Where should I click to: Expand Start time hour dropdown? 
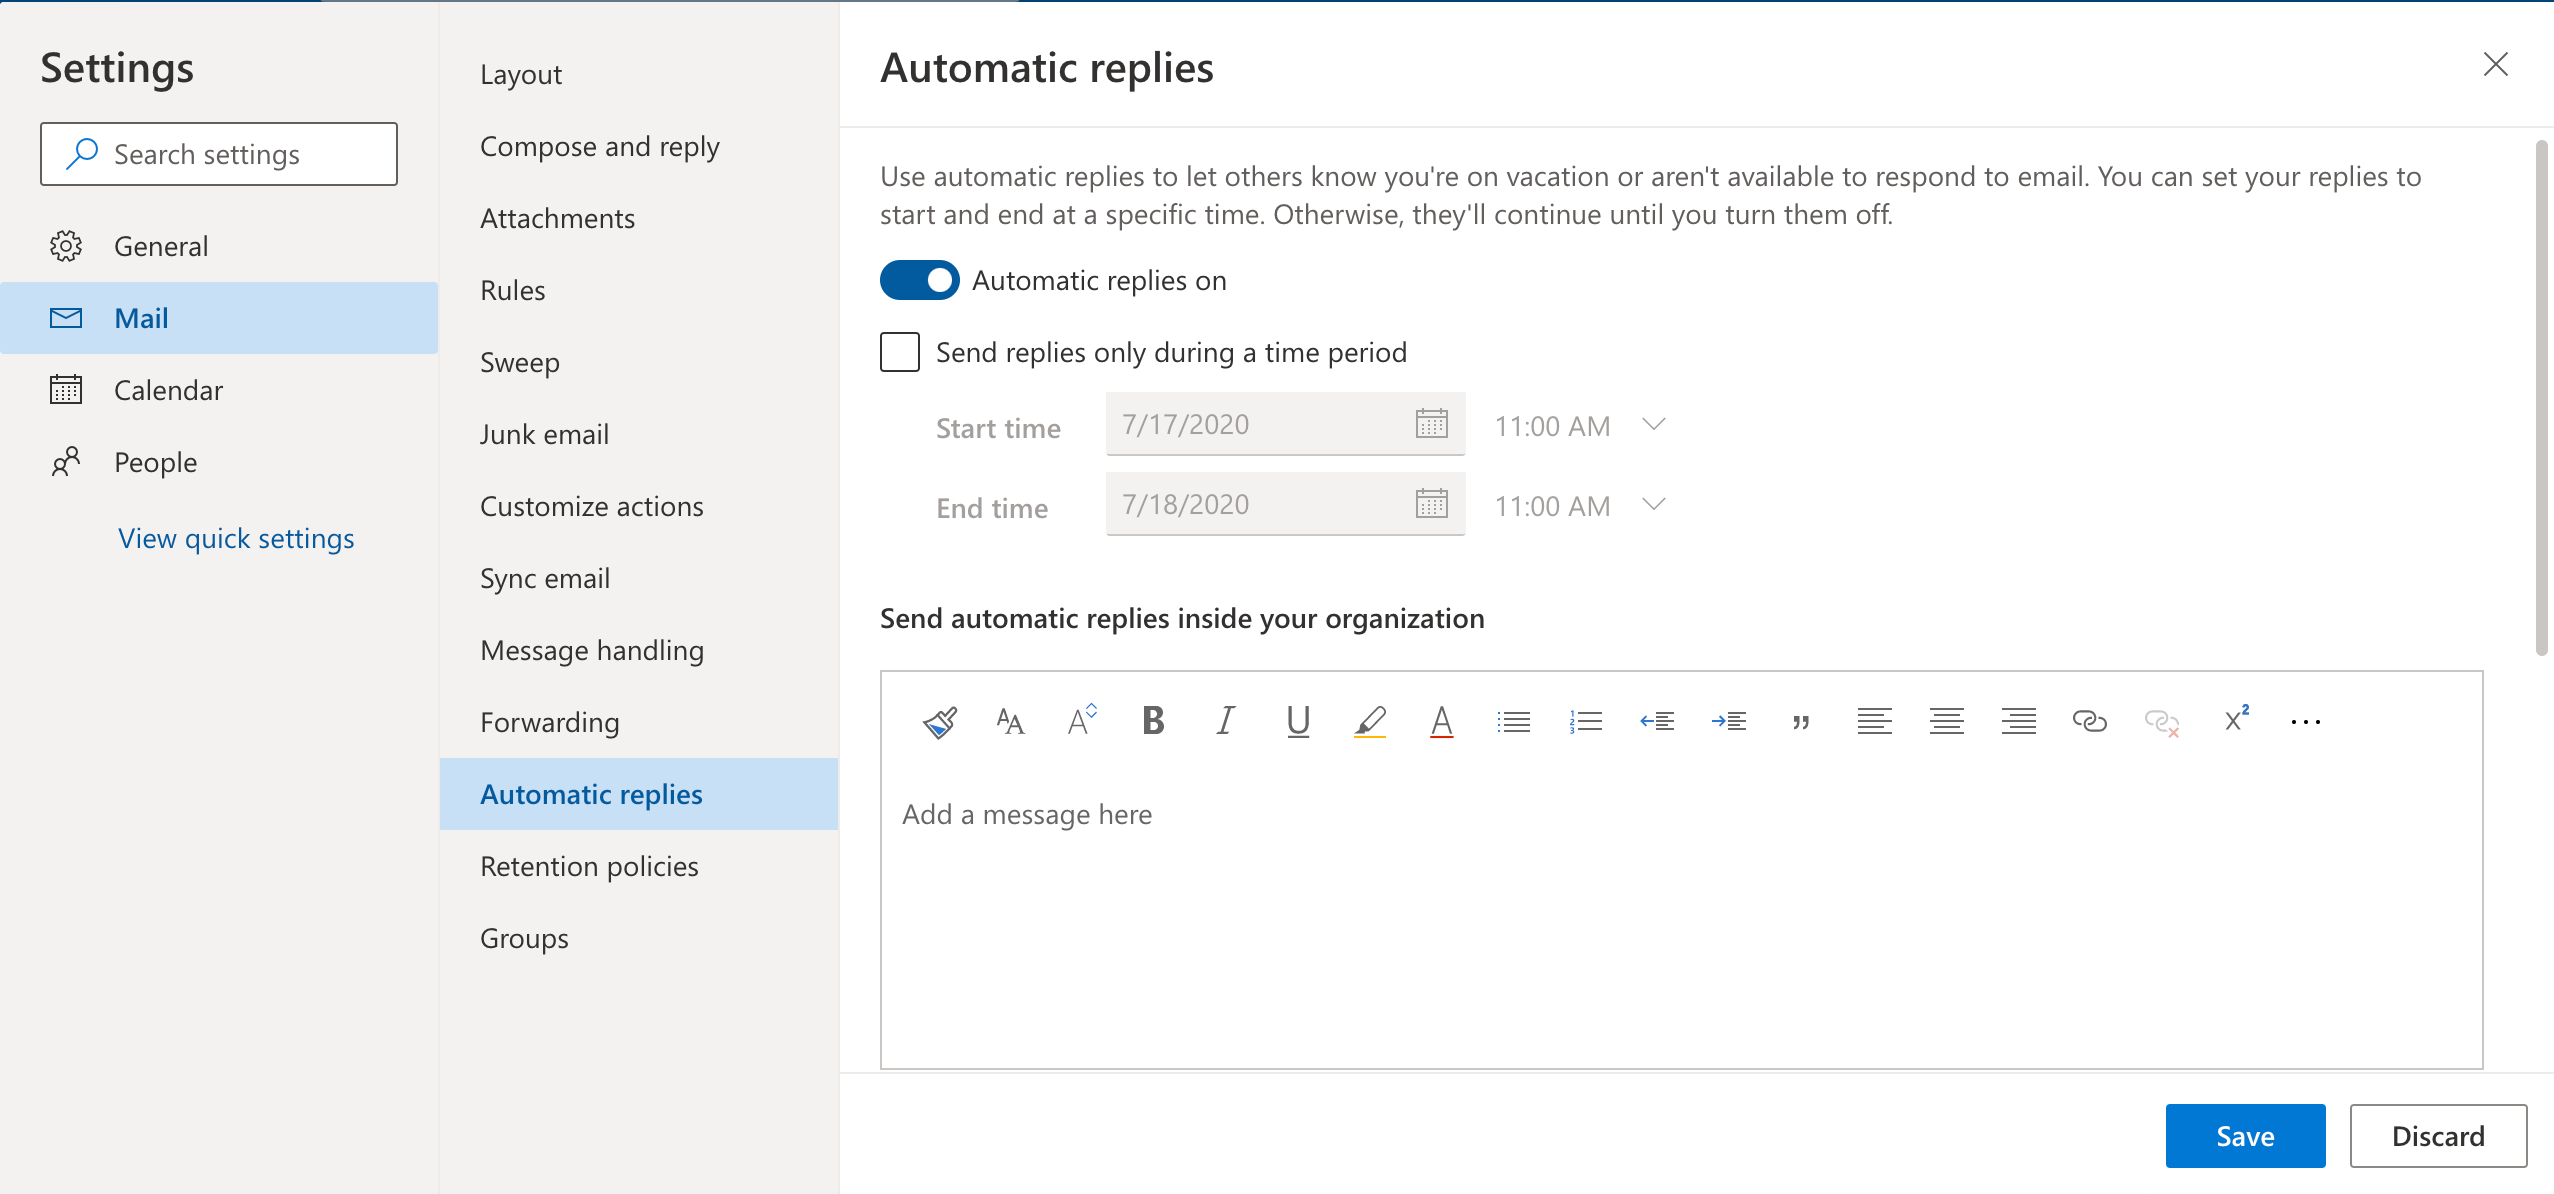tap(1654, 425)
